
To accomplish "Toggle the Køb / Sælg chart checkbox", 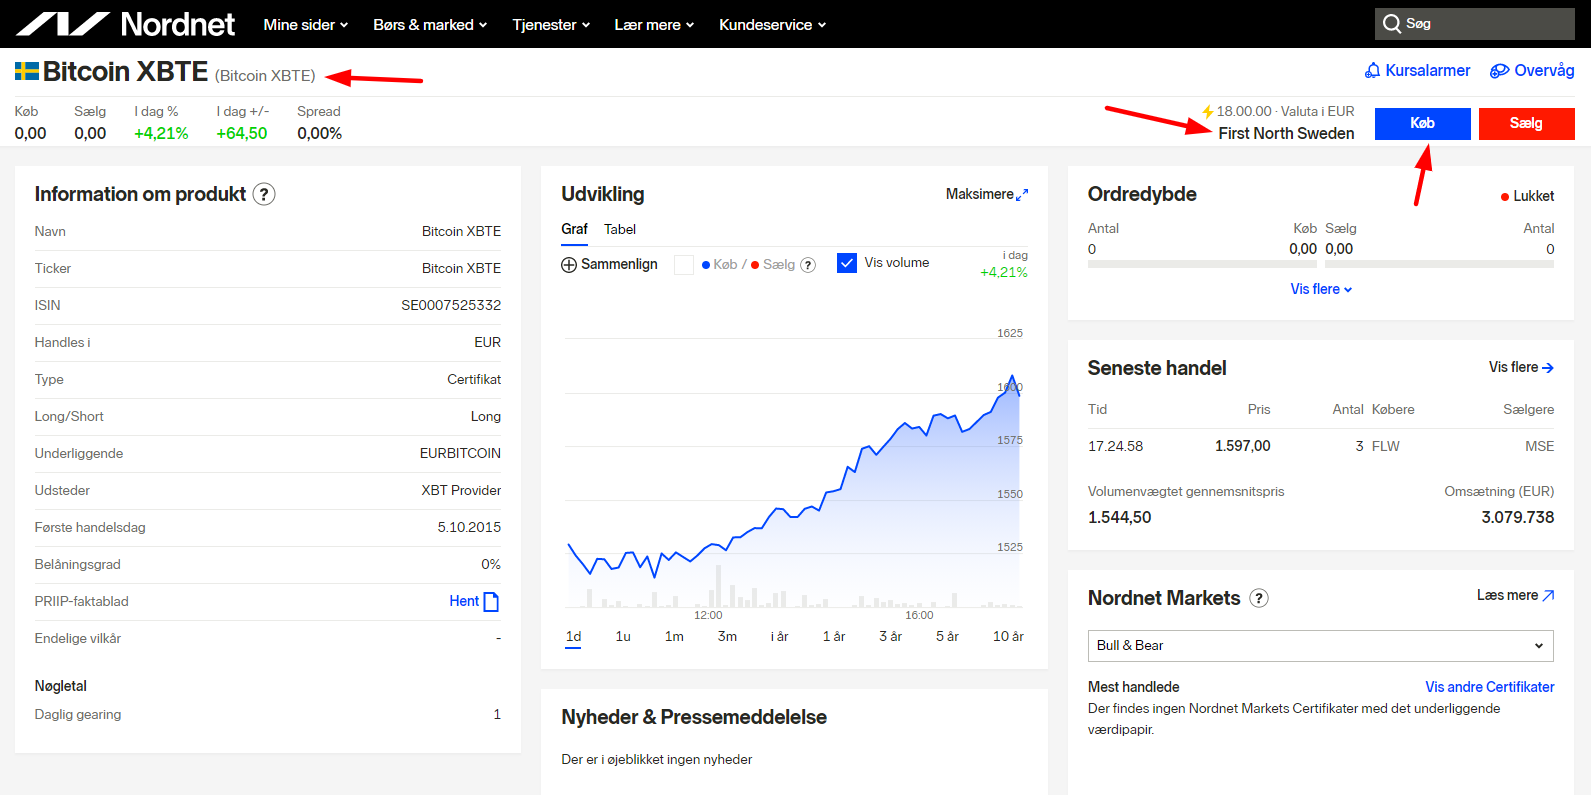I will [684, 265].
